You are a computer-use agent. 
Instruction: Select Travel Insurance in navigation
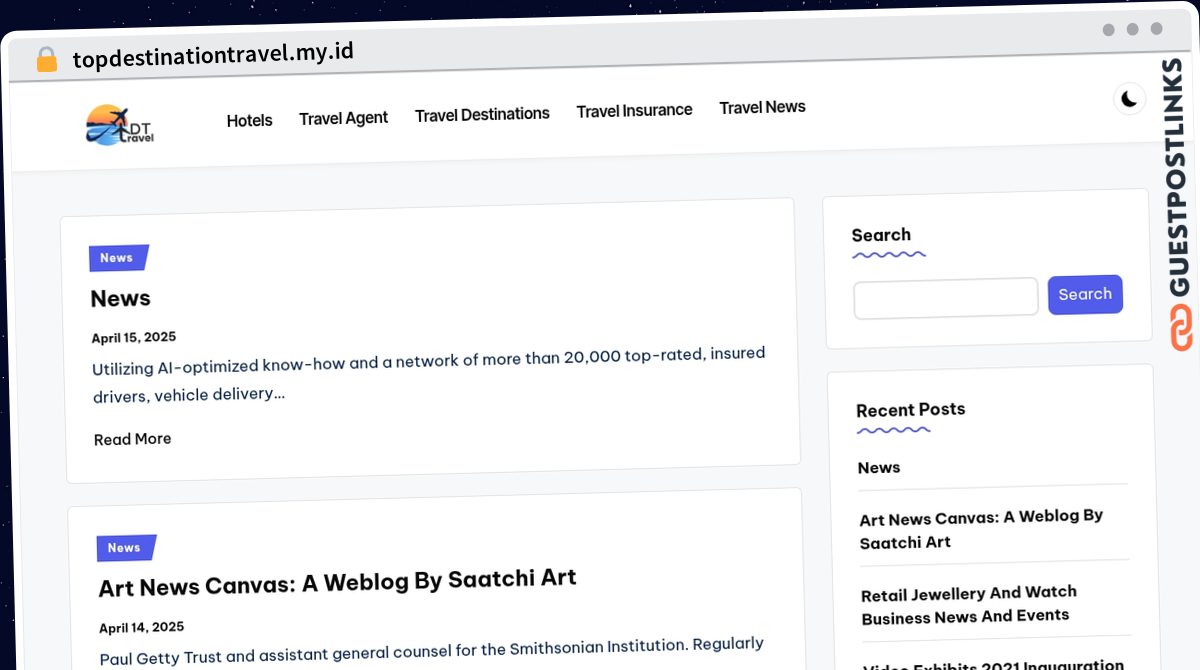634,110
